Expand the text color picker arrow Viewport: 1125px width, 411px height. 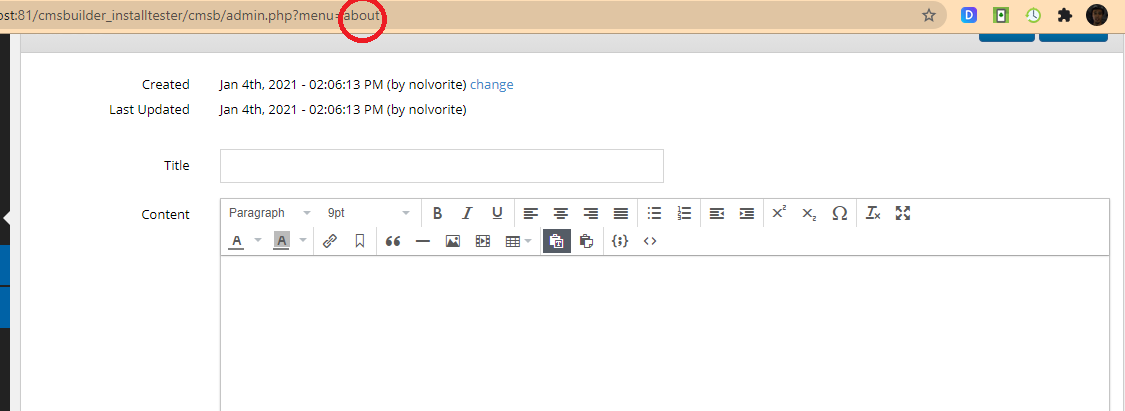click(x=257, y=241)
